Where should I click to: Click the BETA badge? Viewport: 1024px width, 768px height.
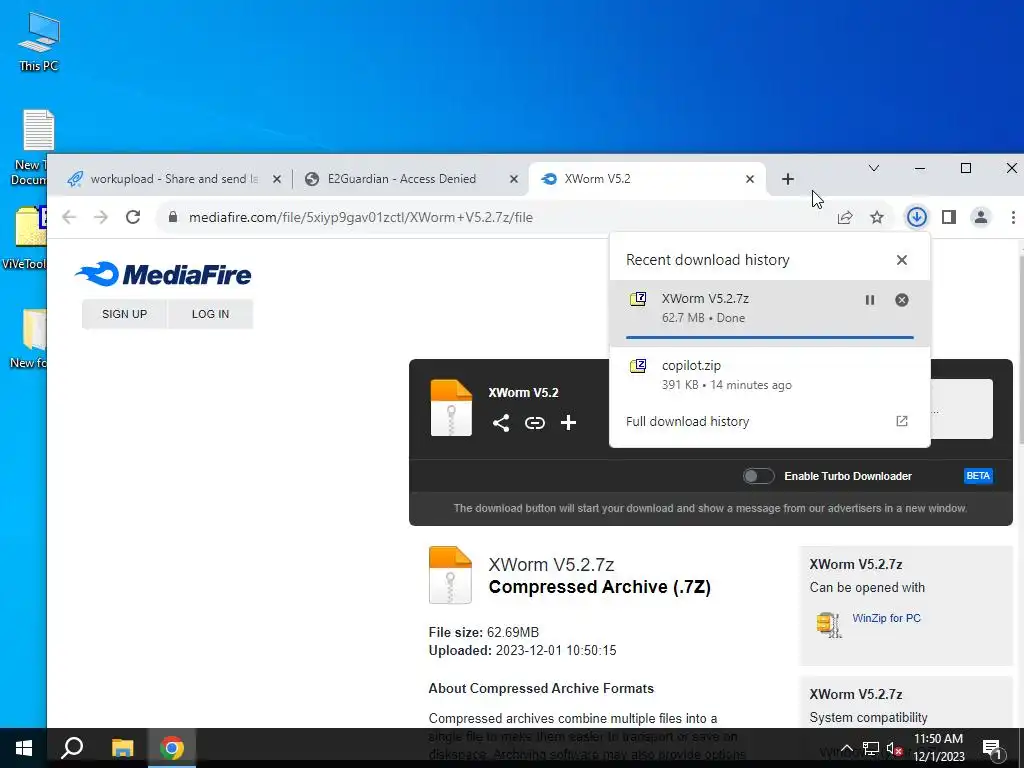point(978,476)
